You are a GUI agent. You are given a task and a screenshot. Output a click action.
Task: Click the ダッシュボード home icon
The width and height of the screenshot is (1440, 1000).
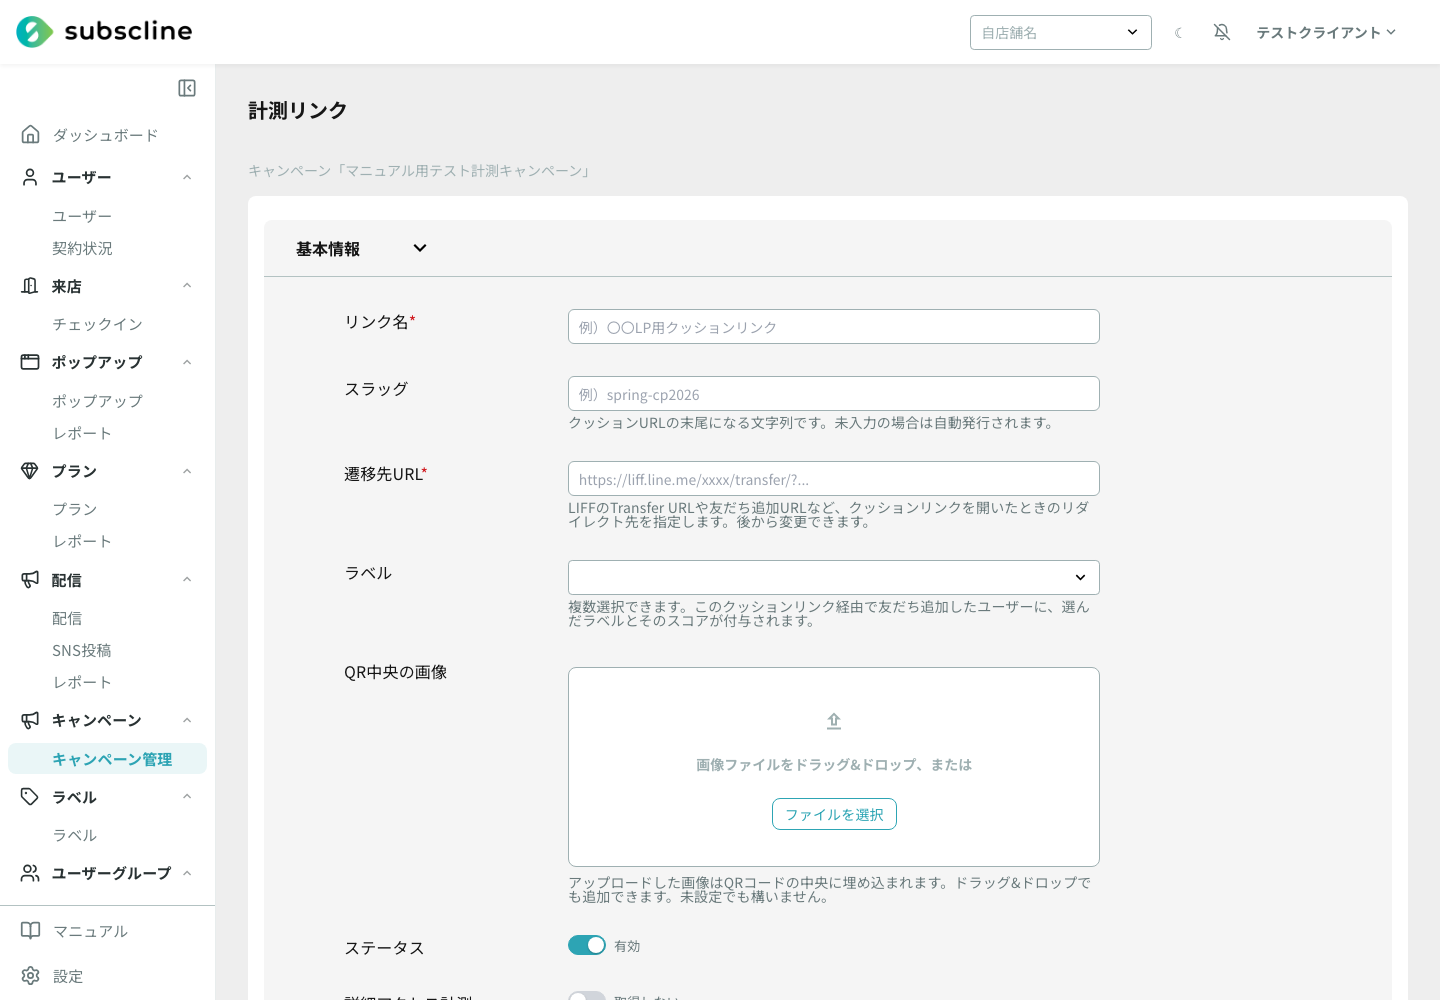tap(31, 134)
